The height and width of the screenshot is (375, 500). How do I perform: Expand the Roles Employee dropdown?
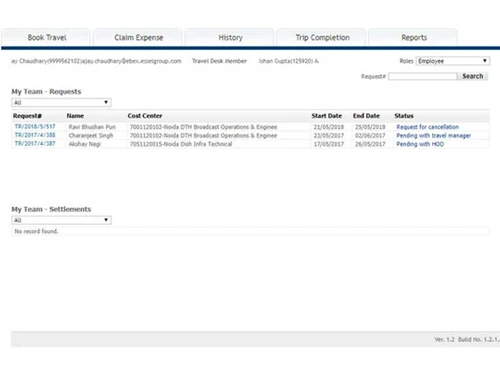coord(453,61)
